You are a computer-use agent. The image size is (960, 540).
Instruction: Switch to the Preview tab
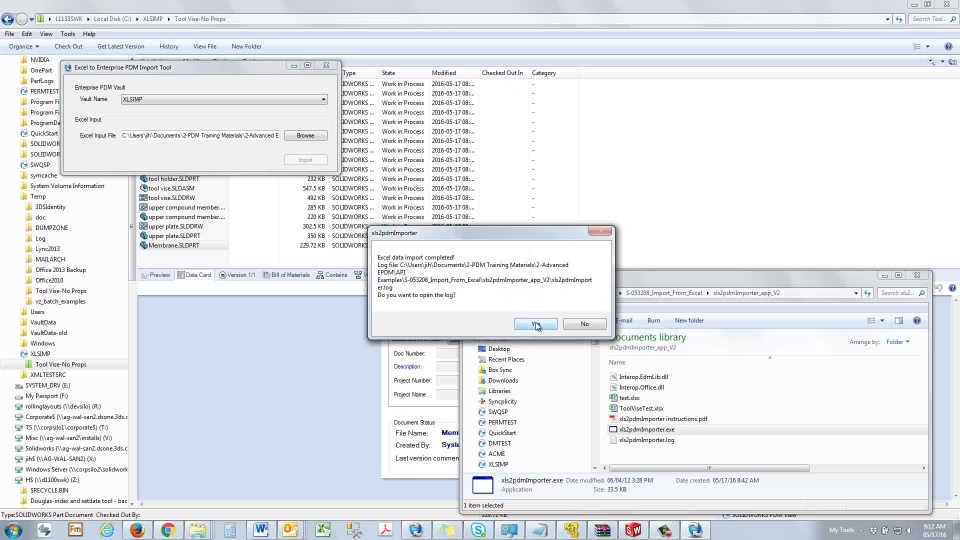point(156,275)
